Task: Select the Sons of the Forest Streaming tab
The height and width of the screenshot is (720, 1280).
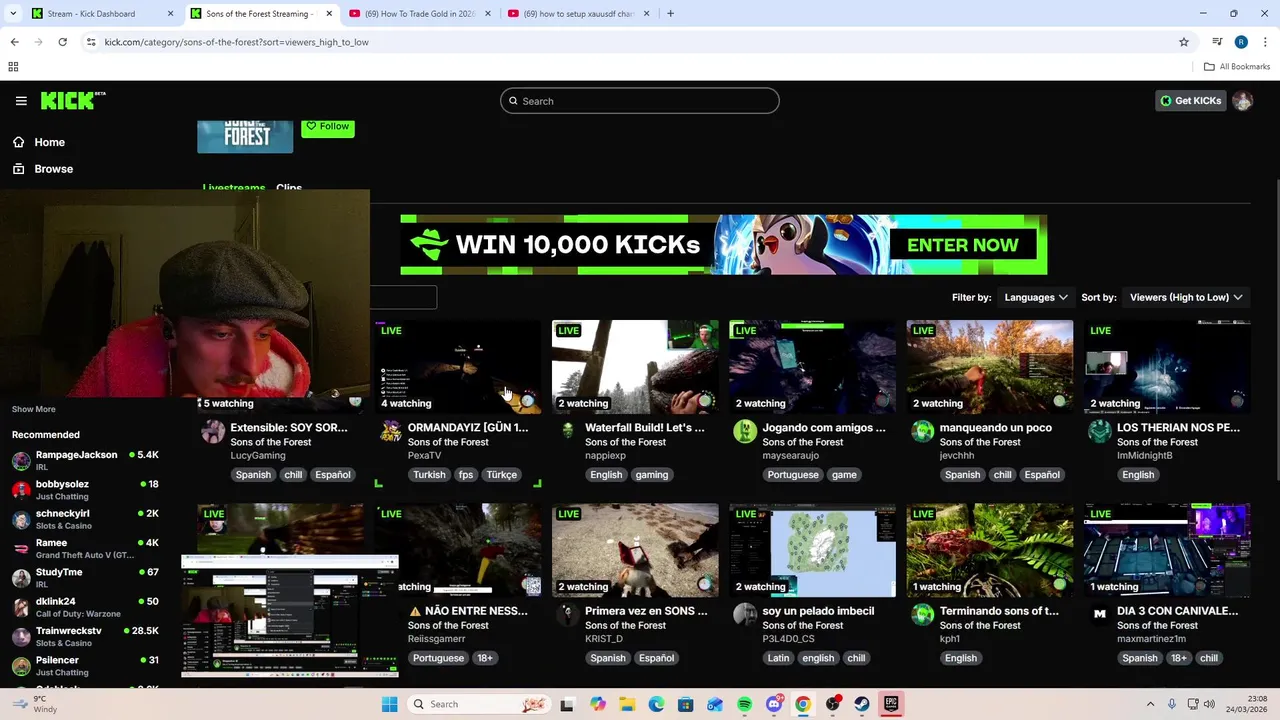Action: 261,14
